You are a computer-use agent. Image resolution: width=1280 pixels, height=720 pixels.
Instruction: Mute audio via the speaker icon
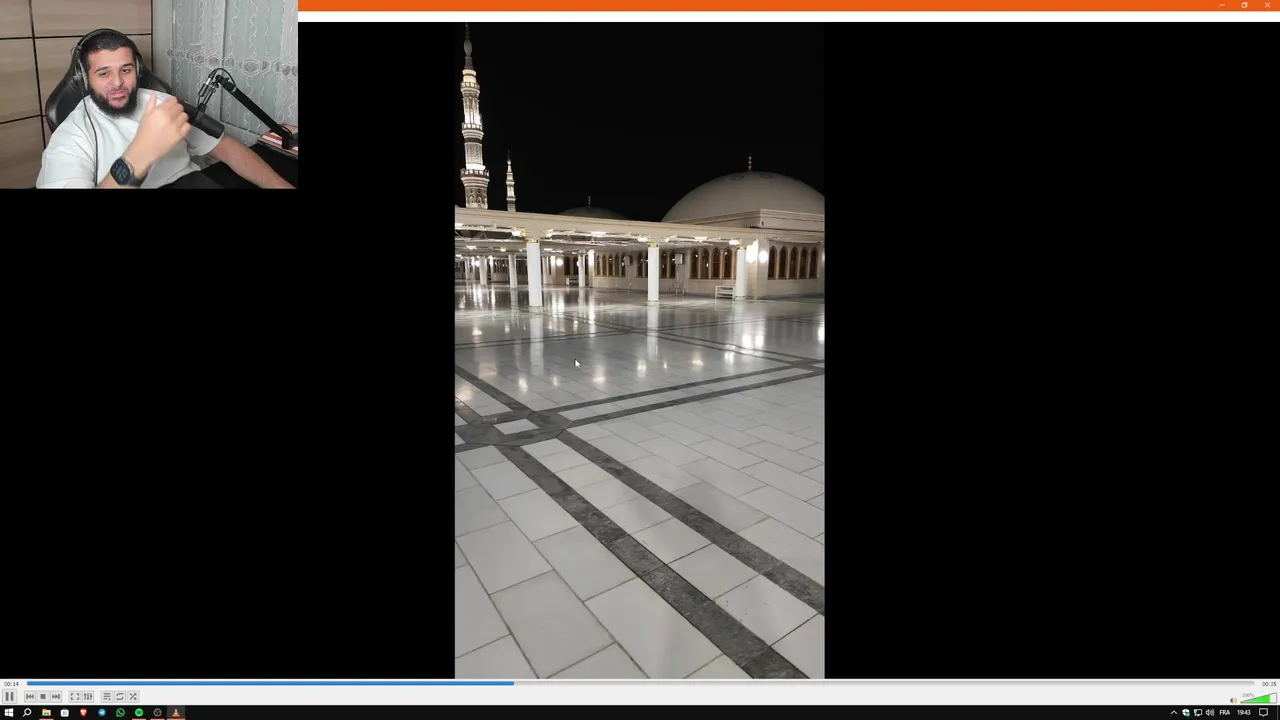[x=1234, y=700]
